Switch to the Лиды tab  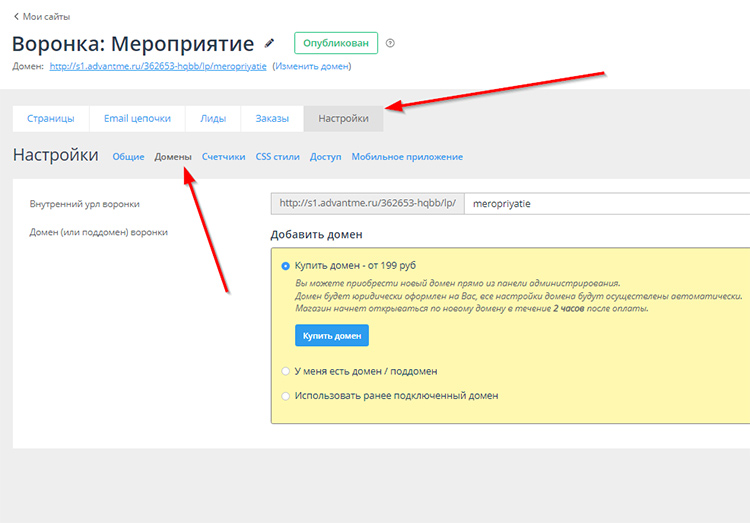[x=213, y=118]
